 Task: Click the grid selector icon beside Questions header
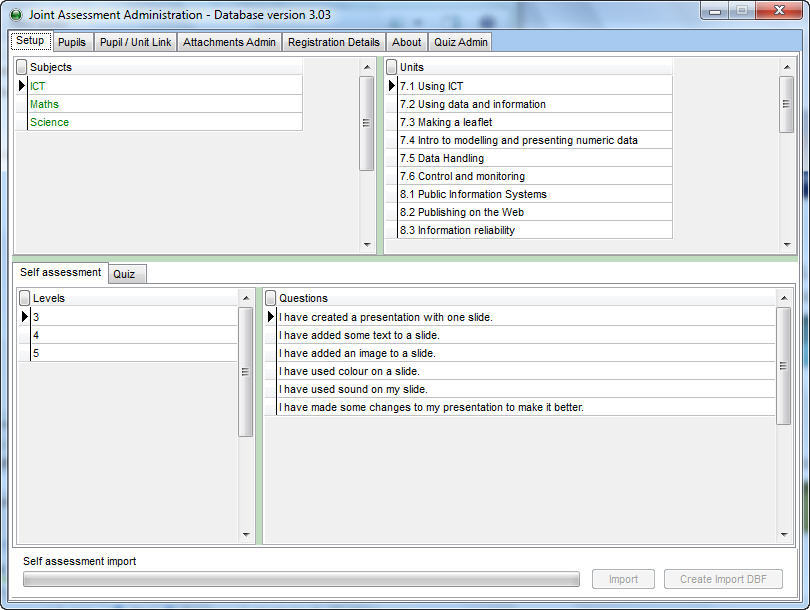268,297
